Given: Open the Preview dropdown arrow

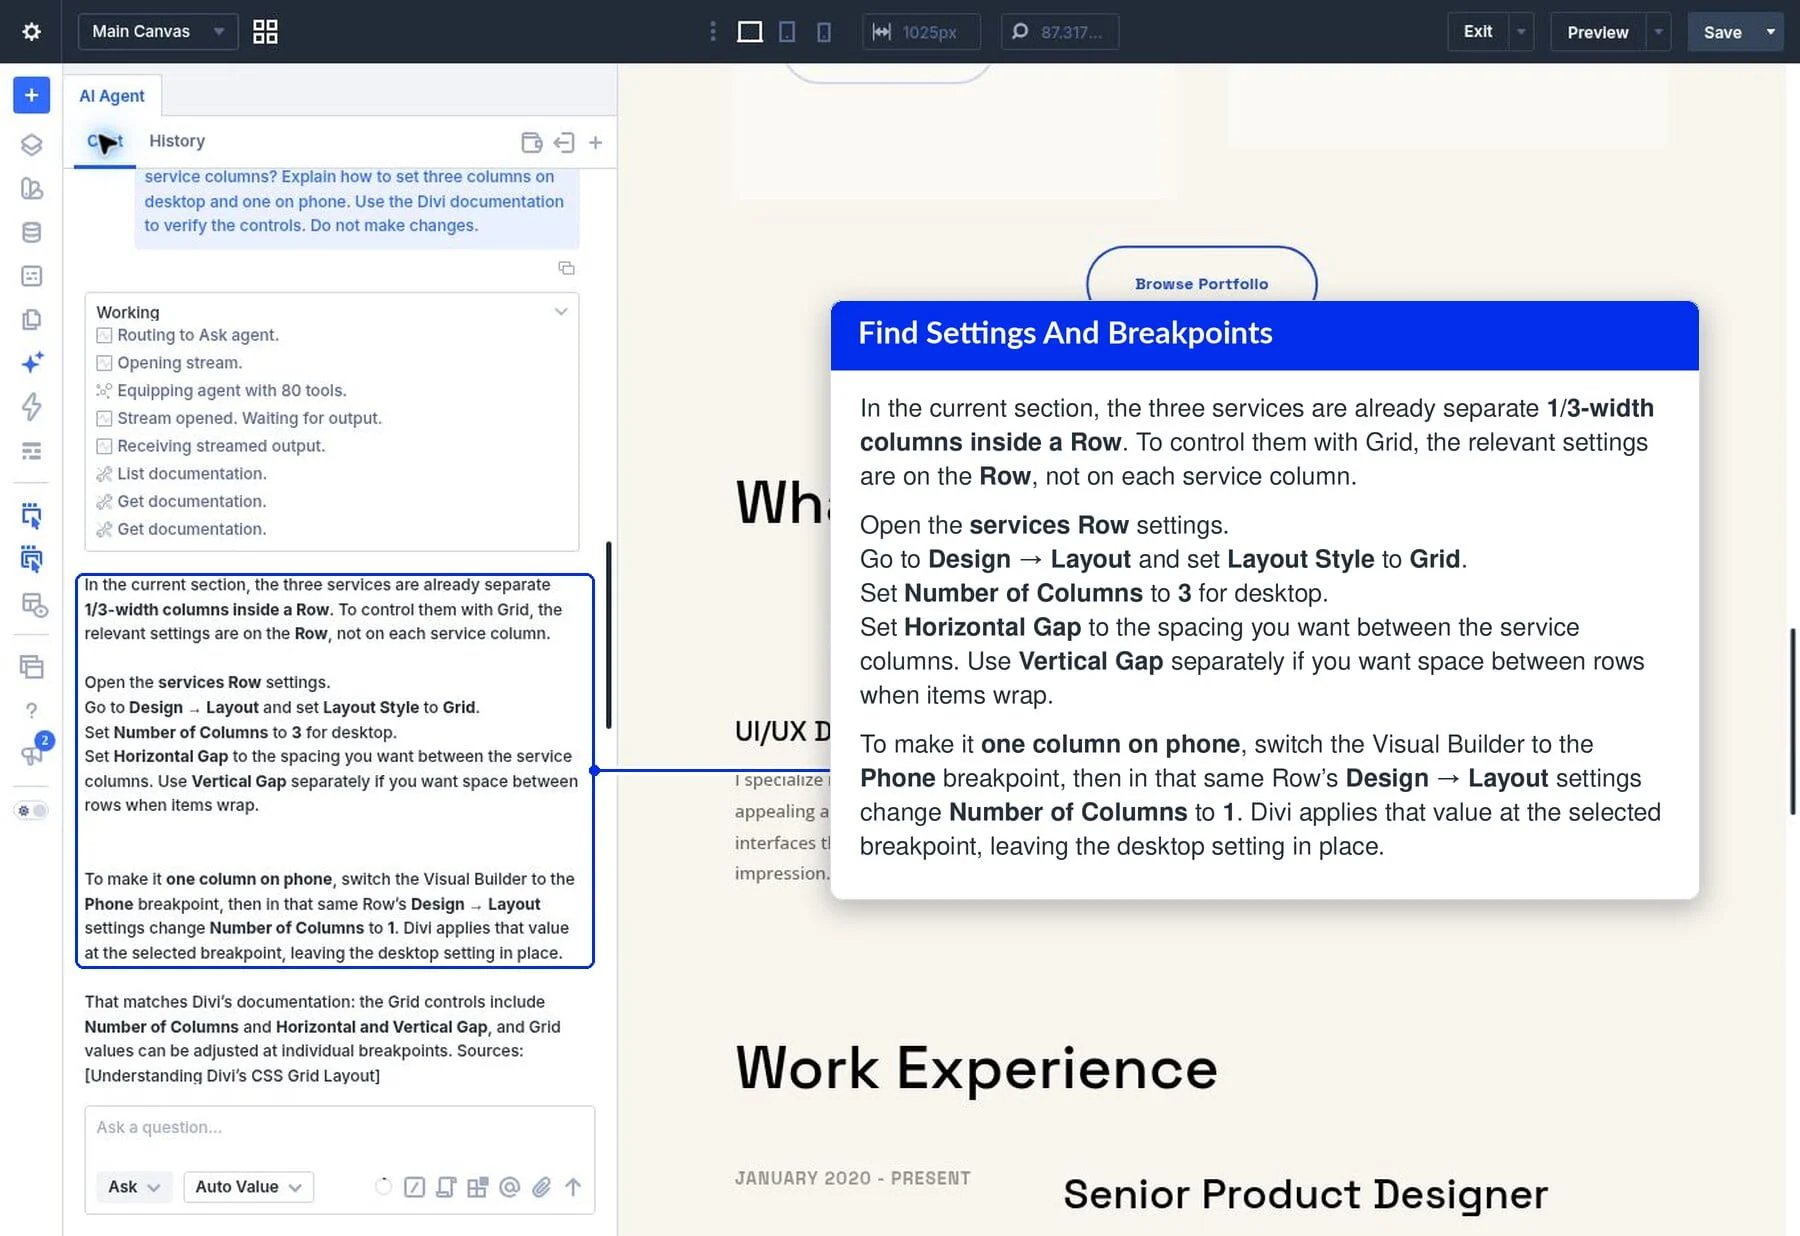Looking at the screenshot, I should (1658, 32).
